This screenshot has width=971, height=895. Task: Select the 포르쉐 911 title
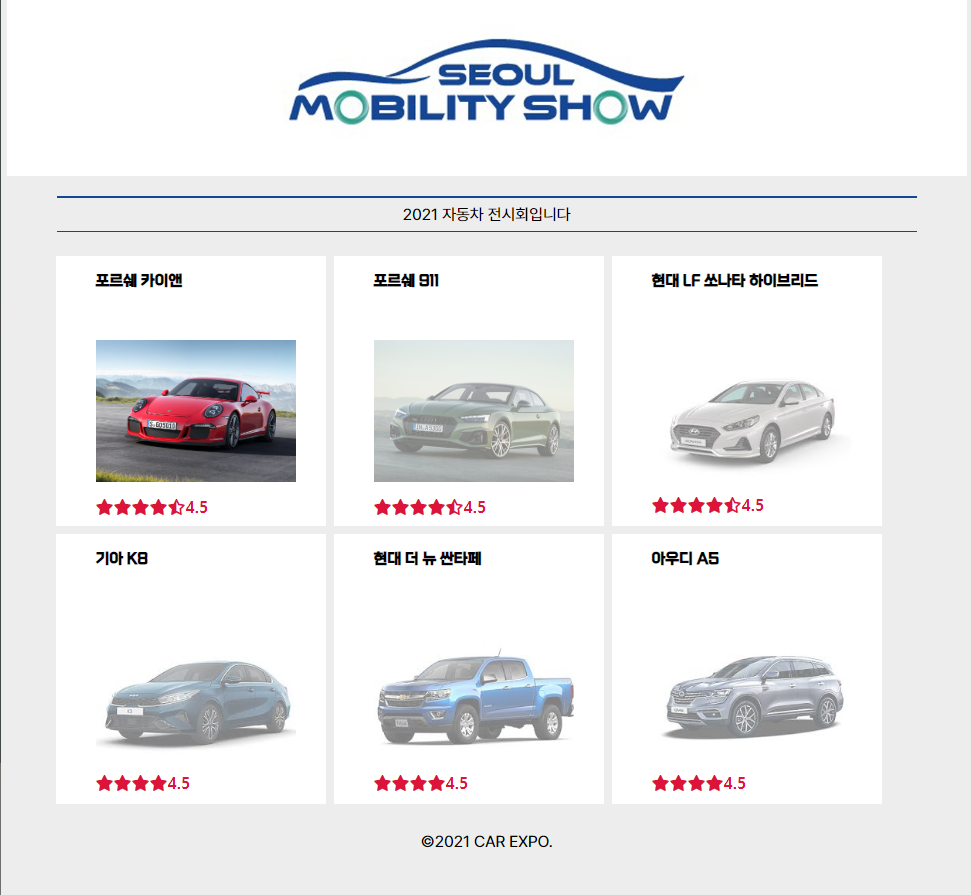click(x=406, y=281)
